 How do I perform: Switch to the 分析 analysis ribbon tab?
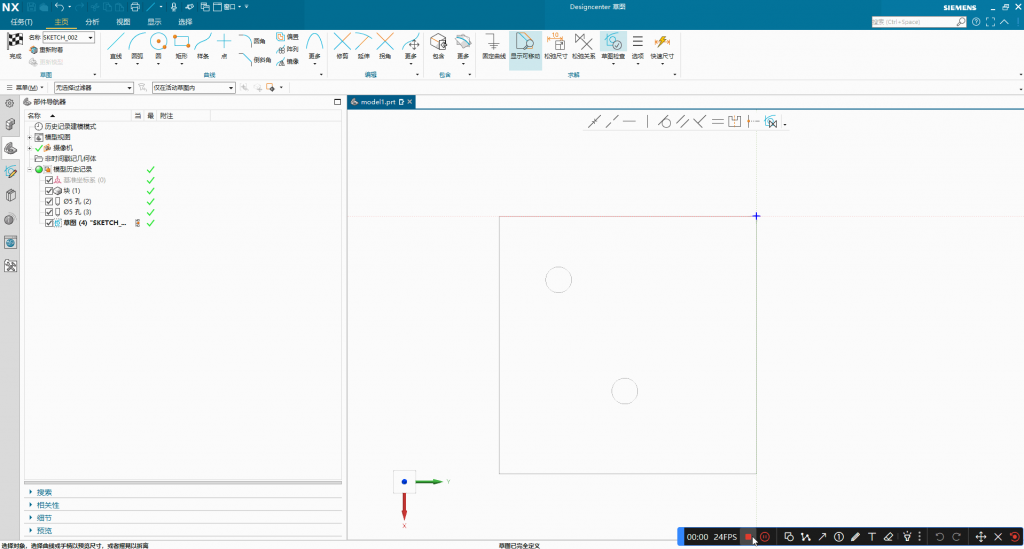[92, 22]
